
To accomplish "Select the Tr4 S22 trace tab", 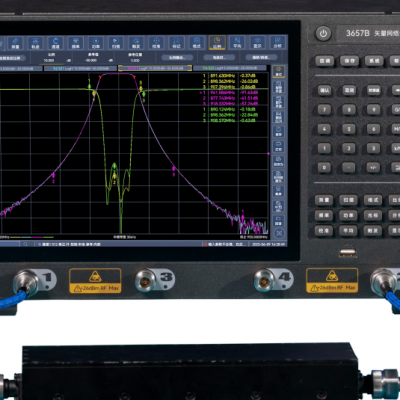I will coord(230,68).
